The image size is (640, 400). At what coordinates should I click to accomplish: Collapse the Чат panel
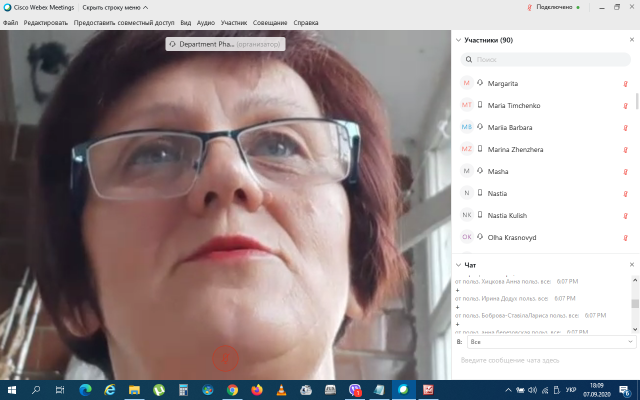(x=458, y=265)
